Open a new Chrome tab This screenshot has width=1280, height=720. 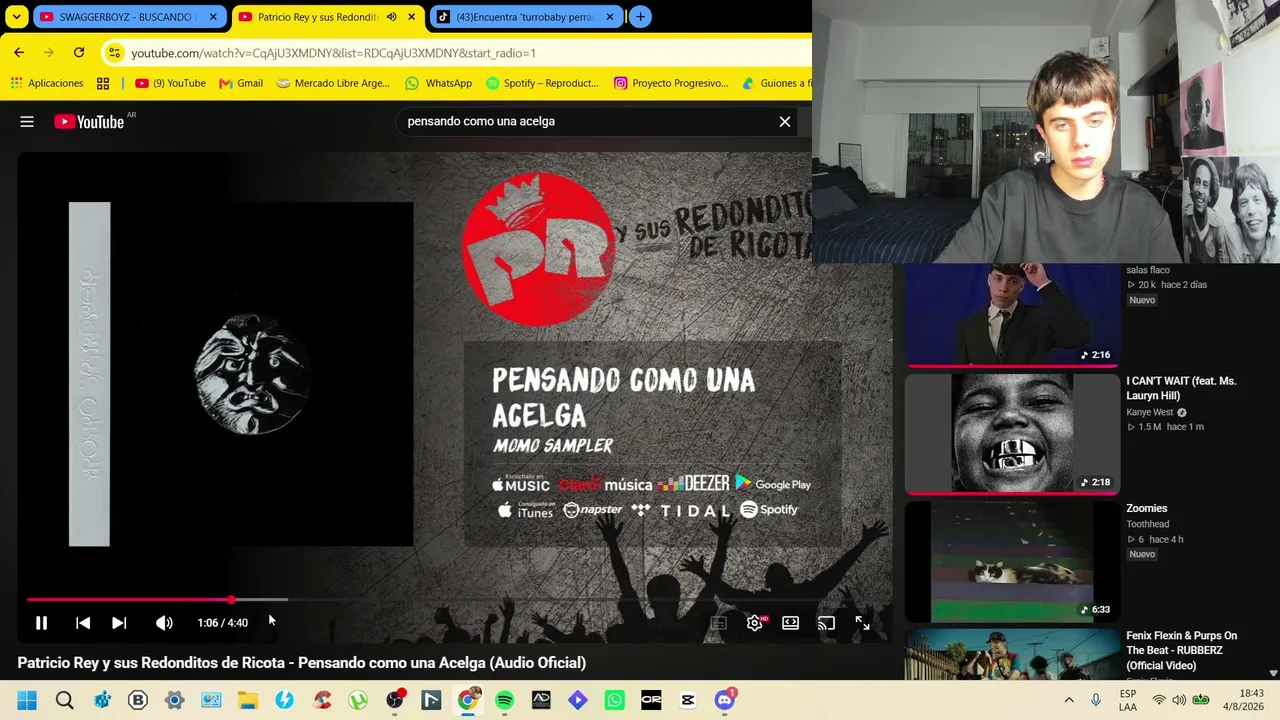pyautogui.click(x=640, y=17)
